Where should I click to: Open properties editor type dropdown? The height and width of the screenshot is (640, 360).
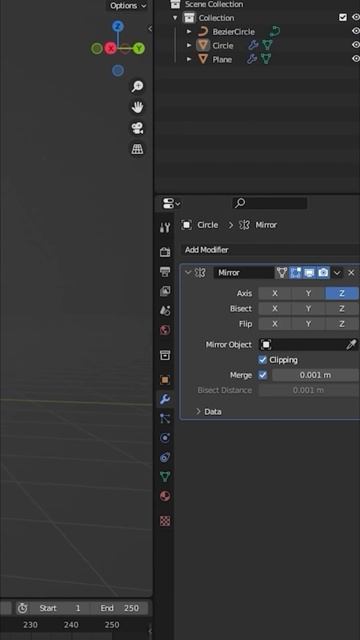point(171,203)
